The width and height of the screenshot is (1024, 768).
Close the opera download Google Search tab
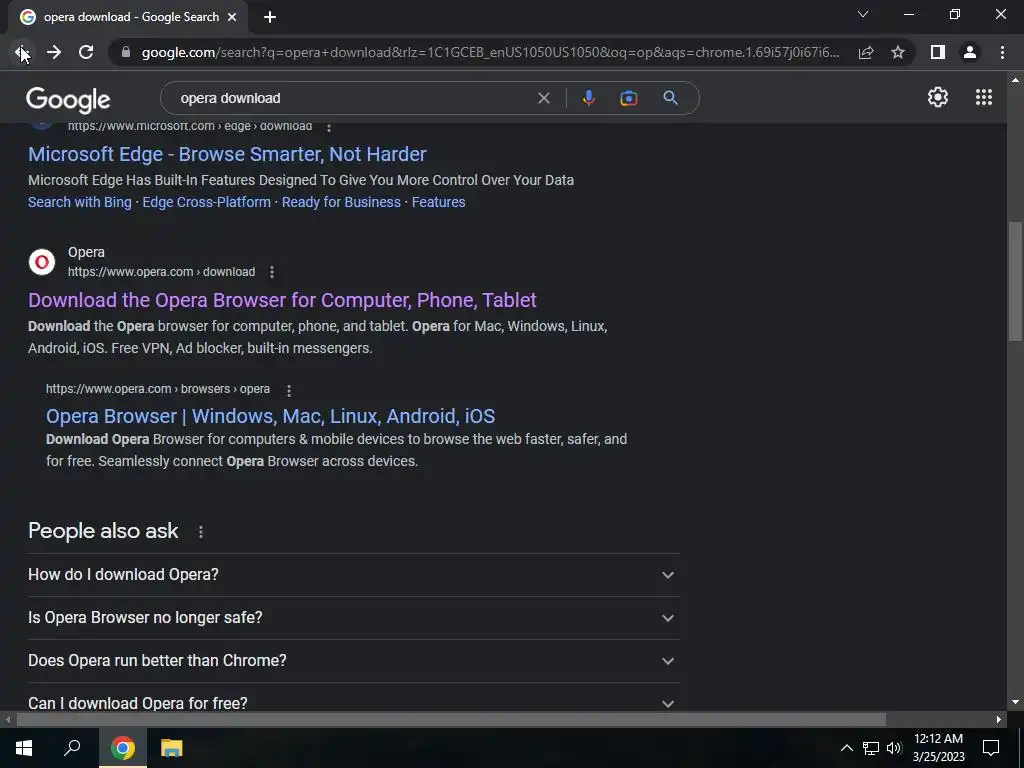coord(232,17)
